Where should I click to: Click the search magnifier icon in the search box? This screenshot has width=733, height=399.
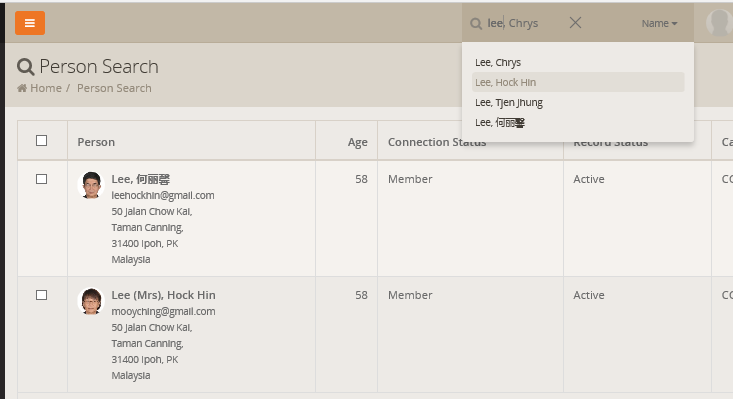click(x=476, y=24)
